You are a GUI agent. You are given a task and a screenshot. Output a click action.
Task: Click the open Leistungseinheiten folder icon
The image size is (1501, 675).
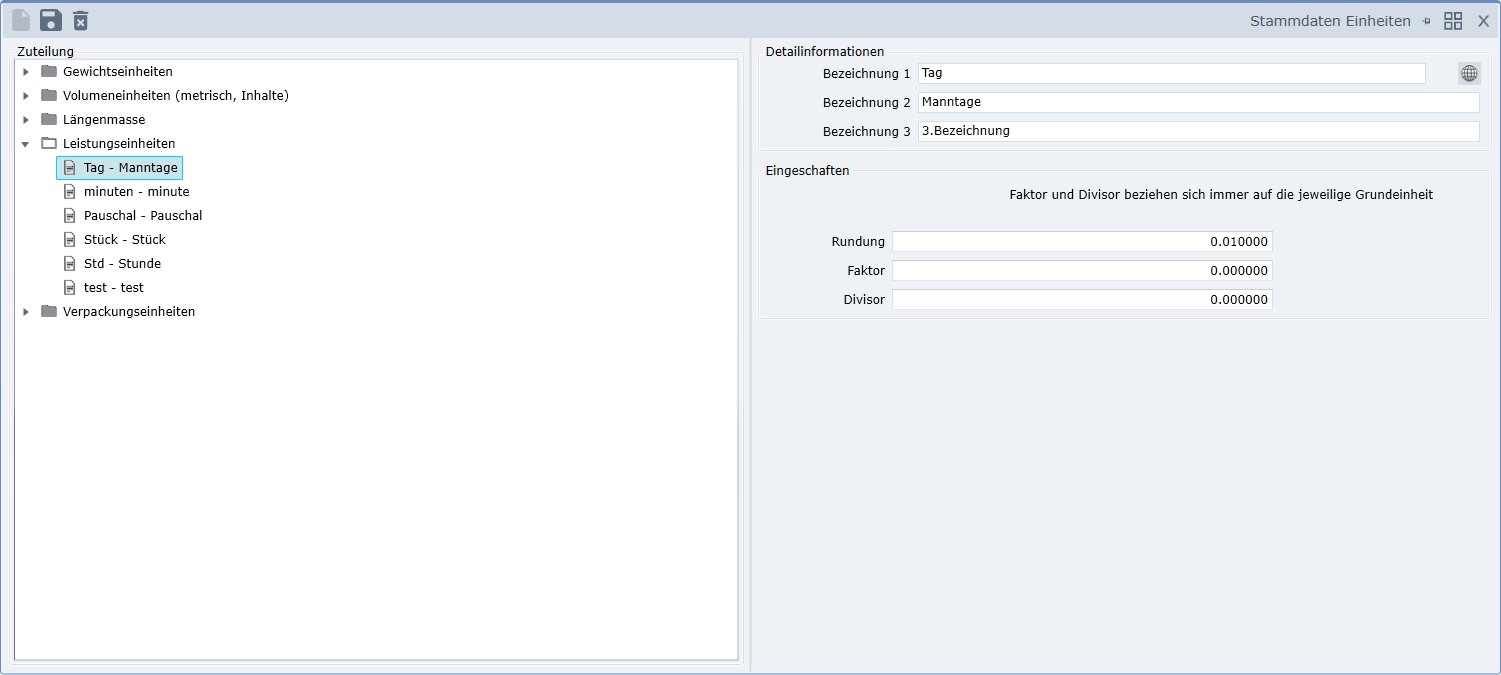click(49, 143)
